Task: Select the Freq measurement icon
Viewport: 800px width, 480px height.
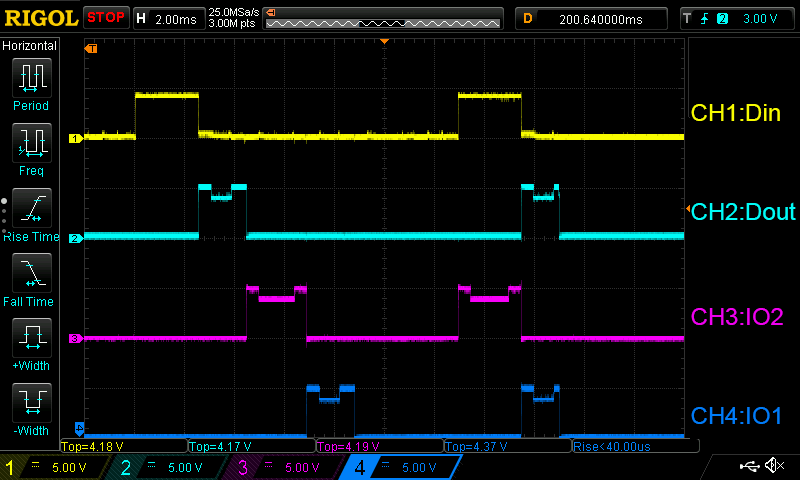Action: pyautogui.click(x=32, y=143)
